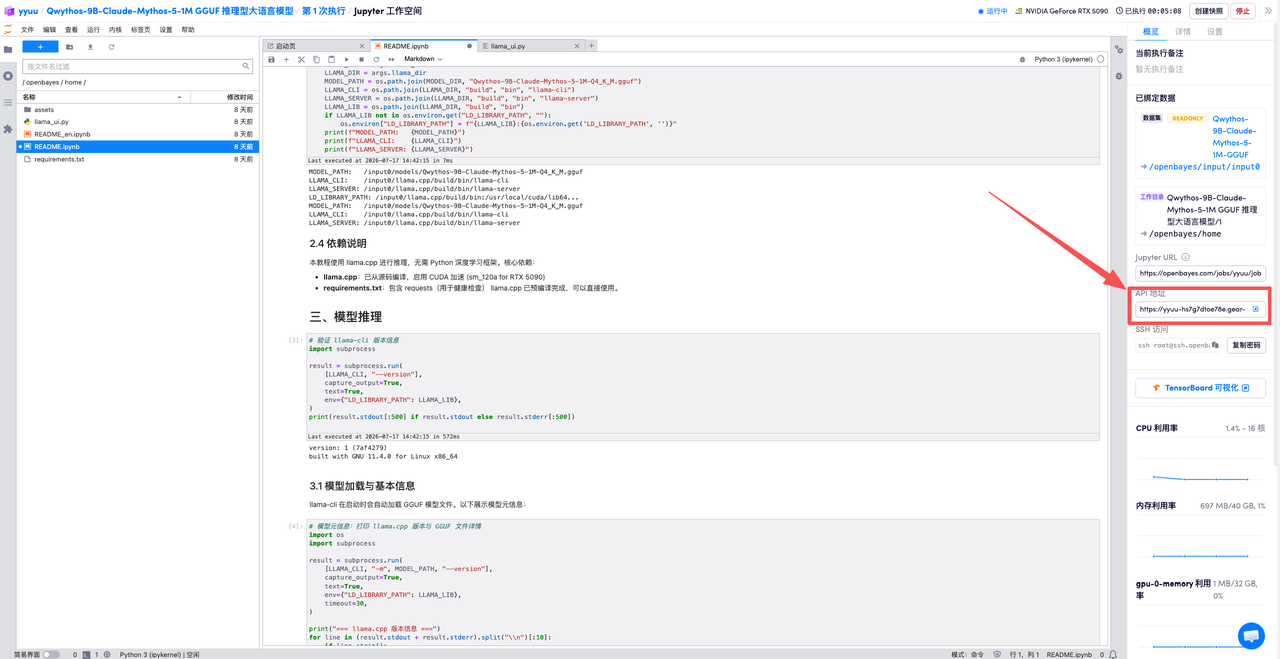
Task: Click the yyuu breadcrumb link
Action: pyautogui.click(x=28, y=11)
